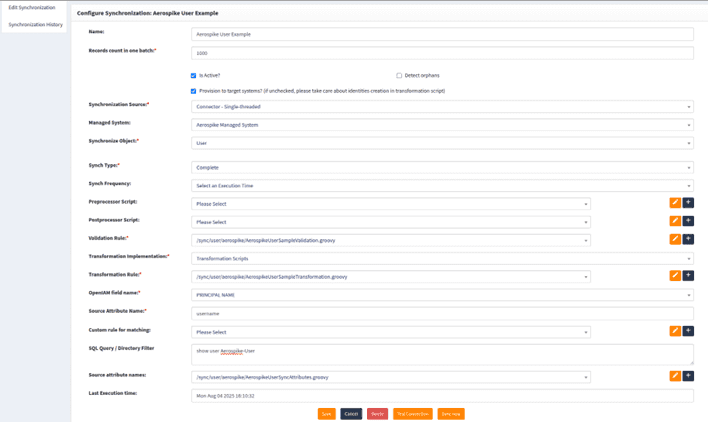Click the red Delete button
Viewport: 708px width, 422px height.
point(377,413)
